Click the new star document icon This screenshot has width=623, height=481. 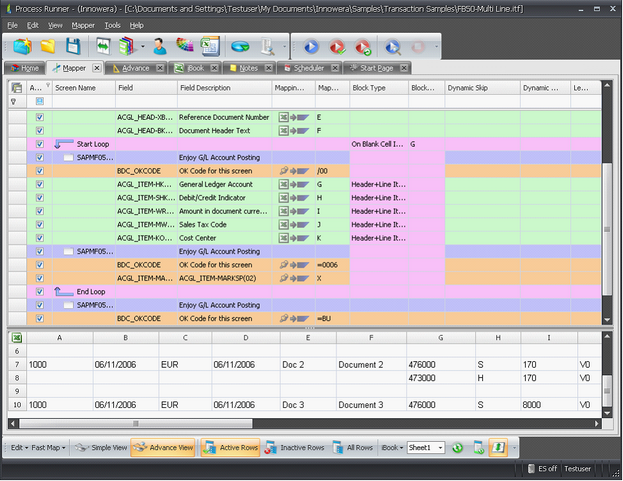click(x=21, y=46)
